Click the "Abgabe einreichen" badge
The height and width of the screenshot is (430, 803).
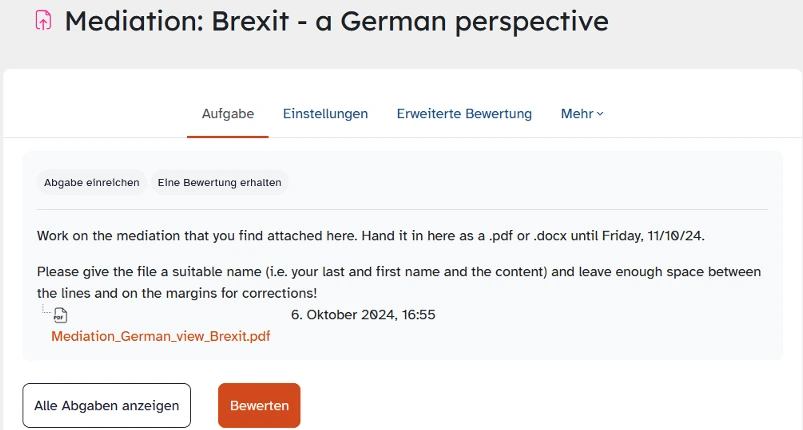[92, 182]
